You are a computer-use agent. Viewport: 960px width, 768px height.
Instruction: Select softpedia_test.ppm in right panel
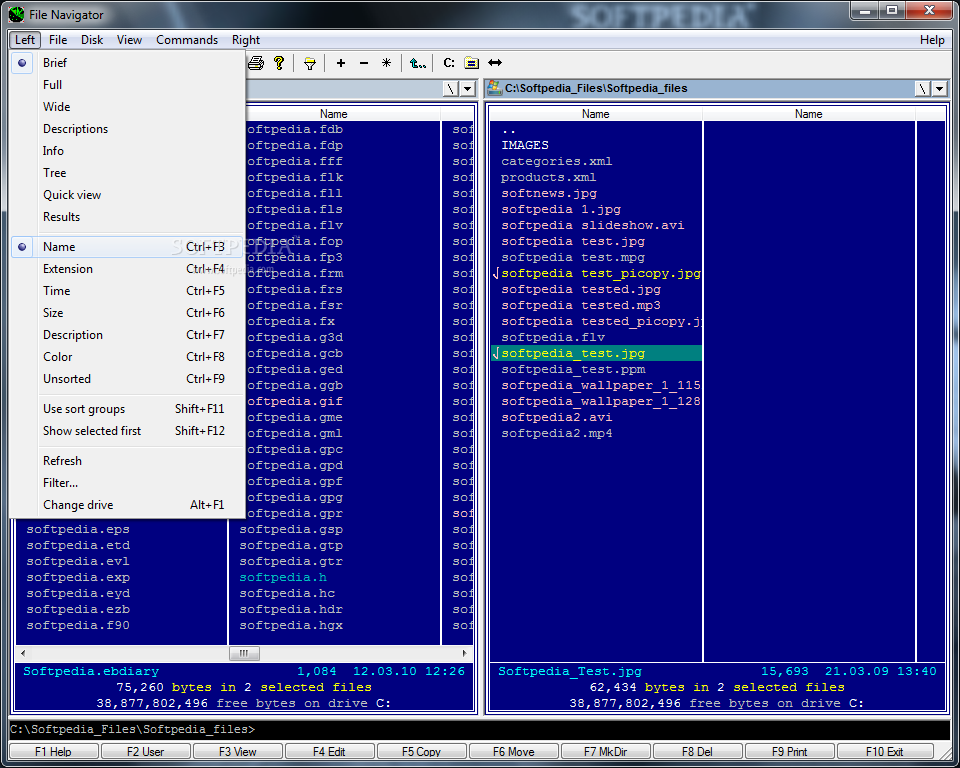573,369
